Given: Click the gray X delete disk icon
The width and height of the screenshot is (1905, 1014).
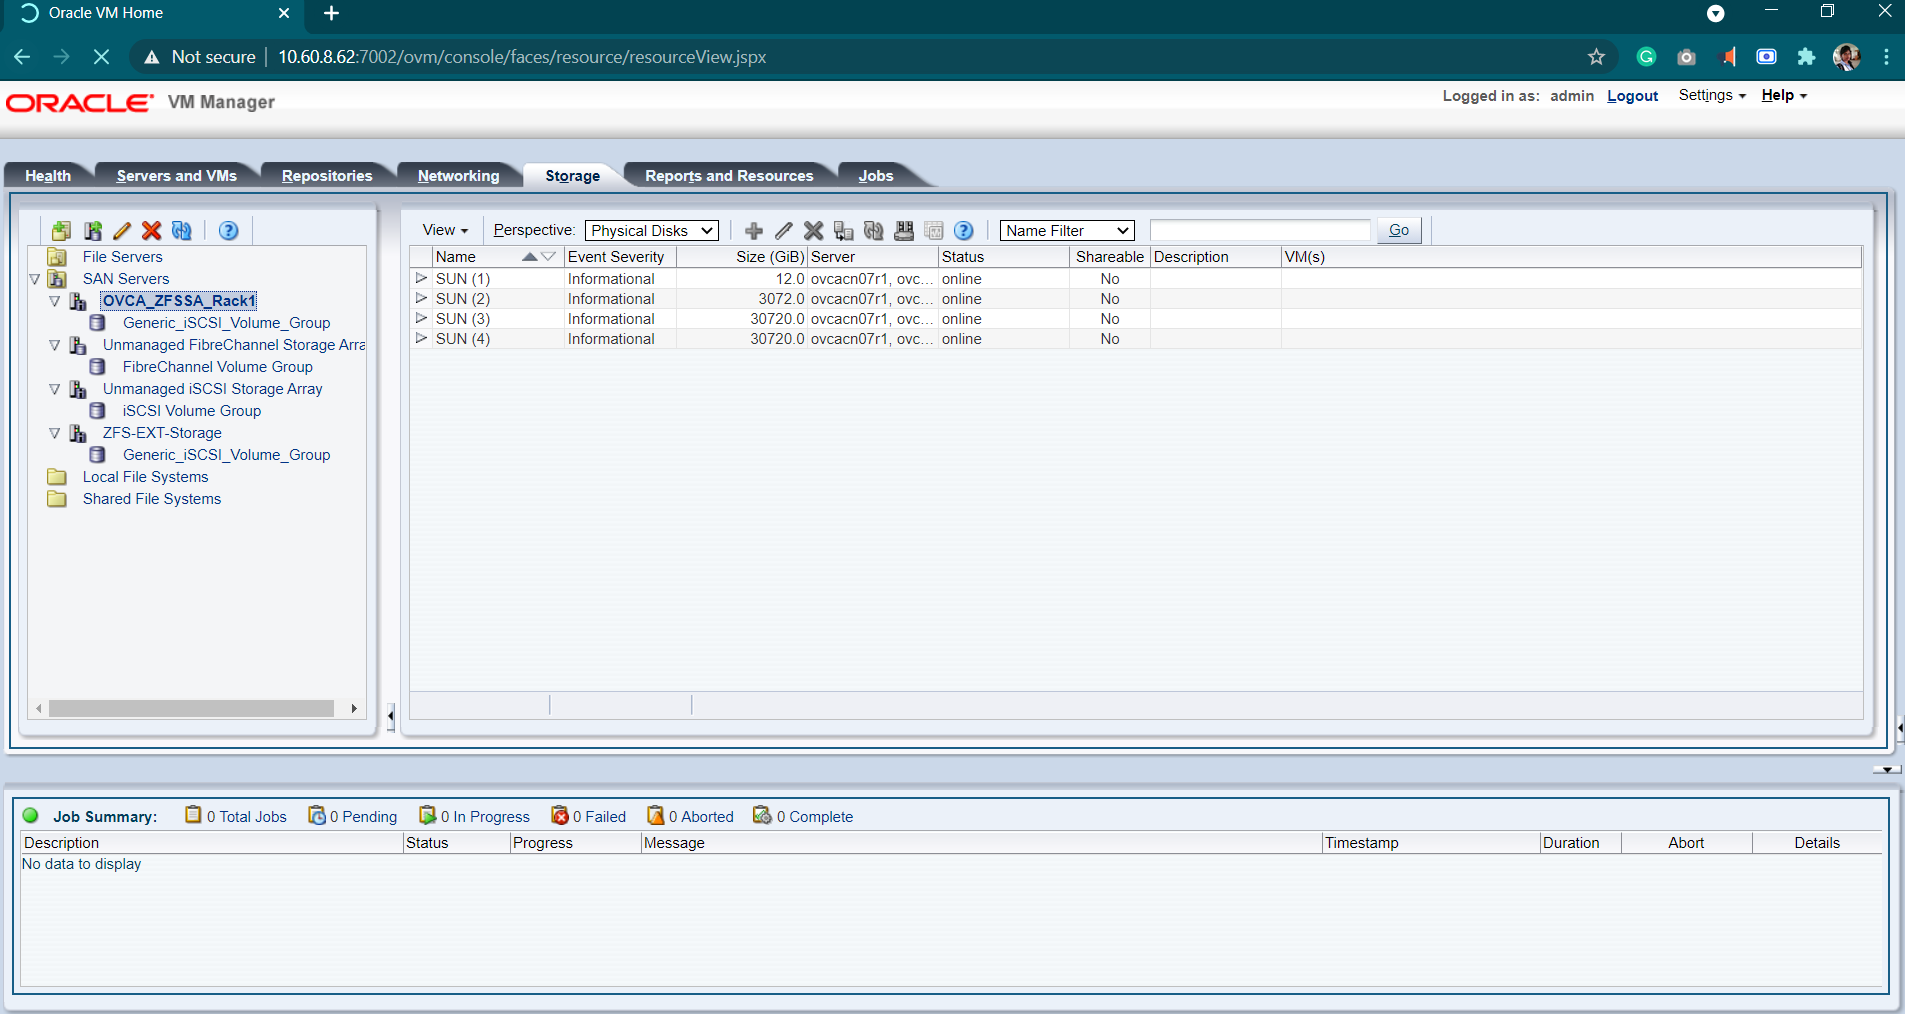Looking at the screenshot, I should tap(814, 231).
